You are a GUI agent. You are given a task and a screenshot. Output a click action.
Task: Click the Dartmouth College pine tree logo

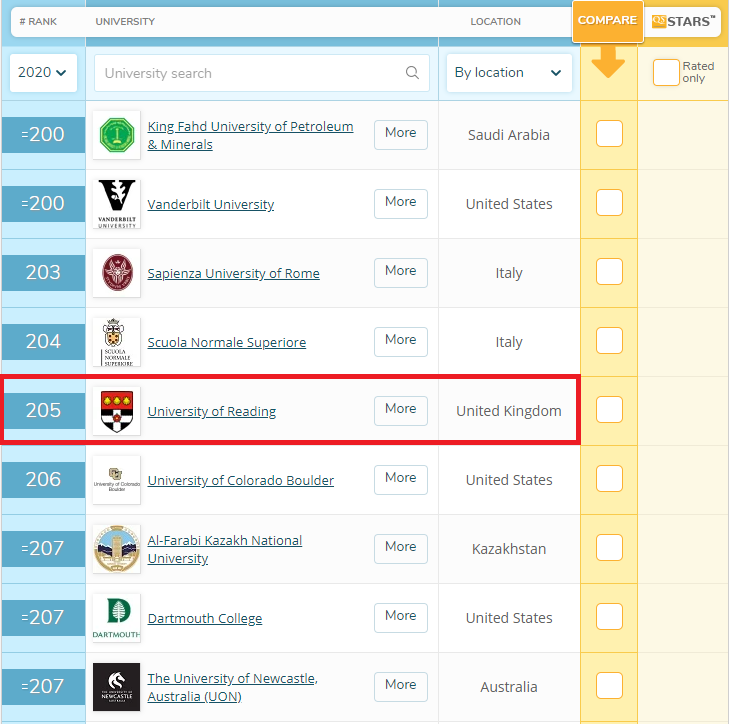pyautogui.click(x=117, y=618)
